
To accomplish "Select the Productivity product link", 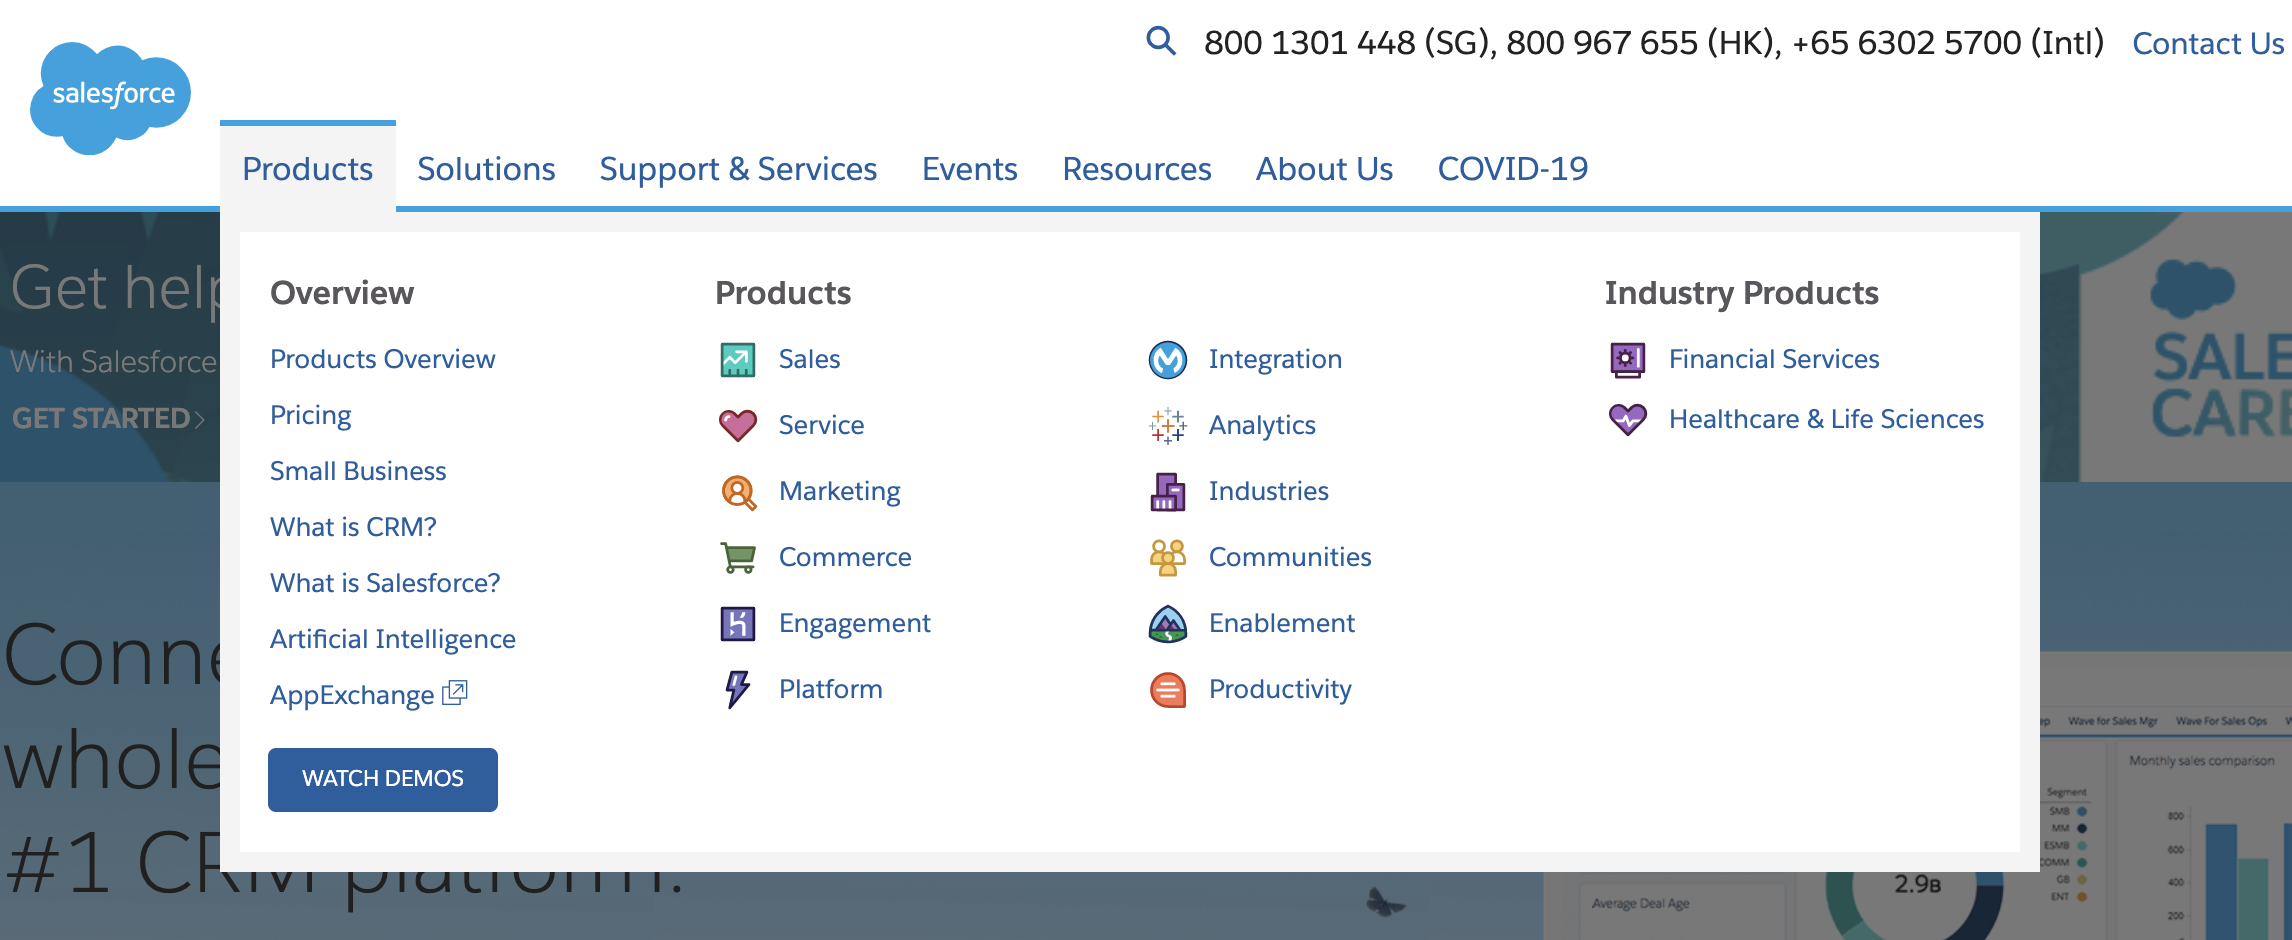I will [x=1280, y=689].
